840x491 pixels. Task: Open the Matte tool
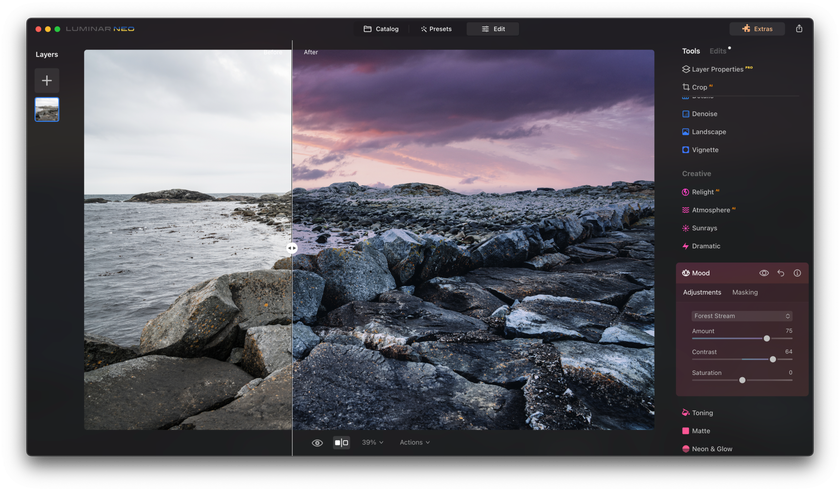coord(696,431)
